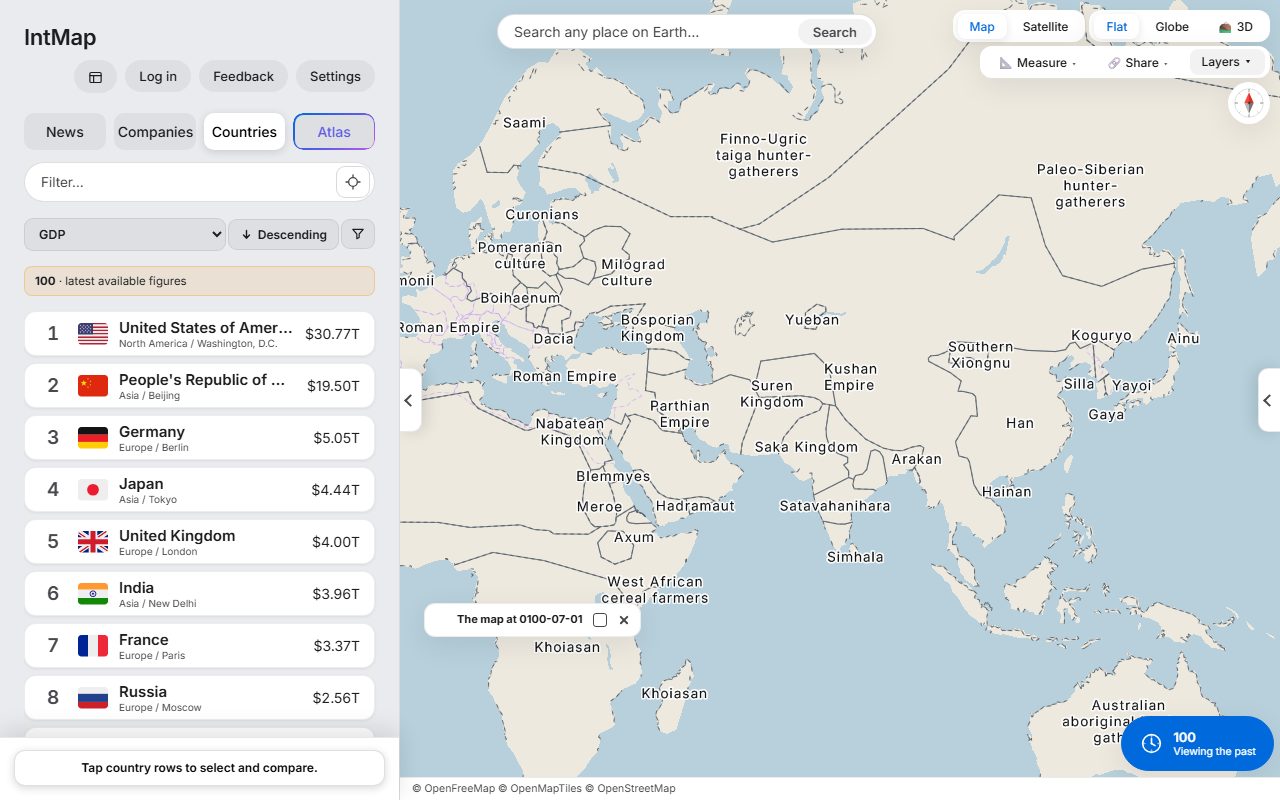
Task: Select Flat projection
Action: tap(1117, 27)
